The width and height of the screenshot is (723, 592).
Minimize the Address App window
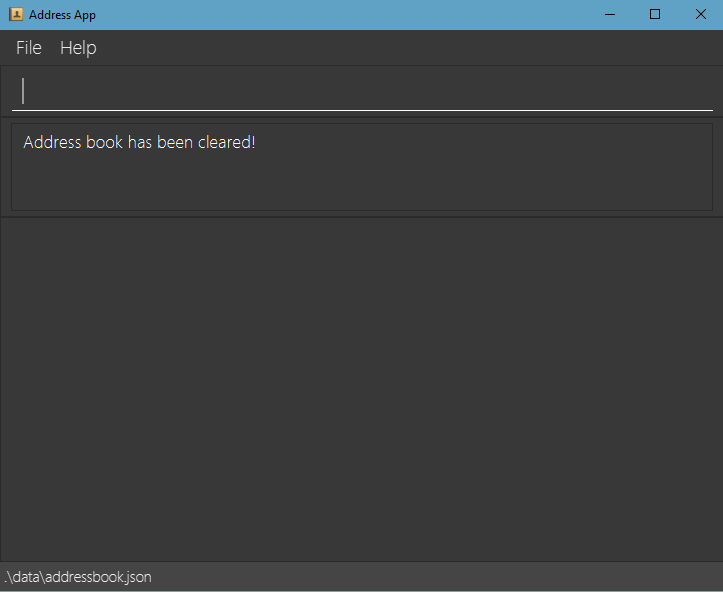click(x=610, y=14)
